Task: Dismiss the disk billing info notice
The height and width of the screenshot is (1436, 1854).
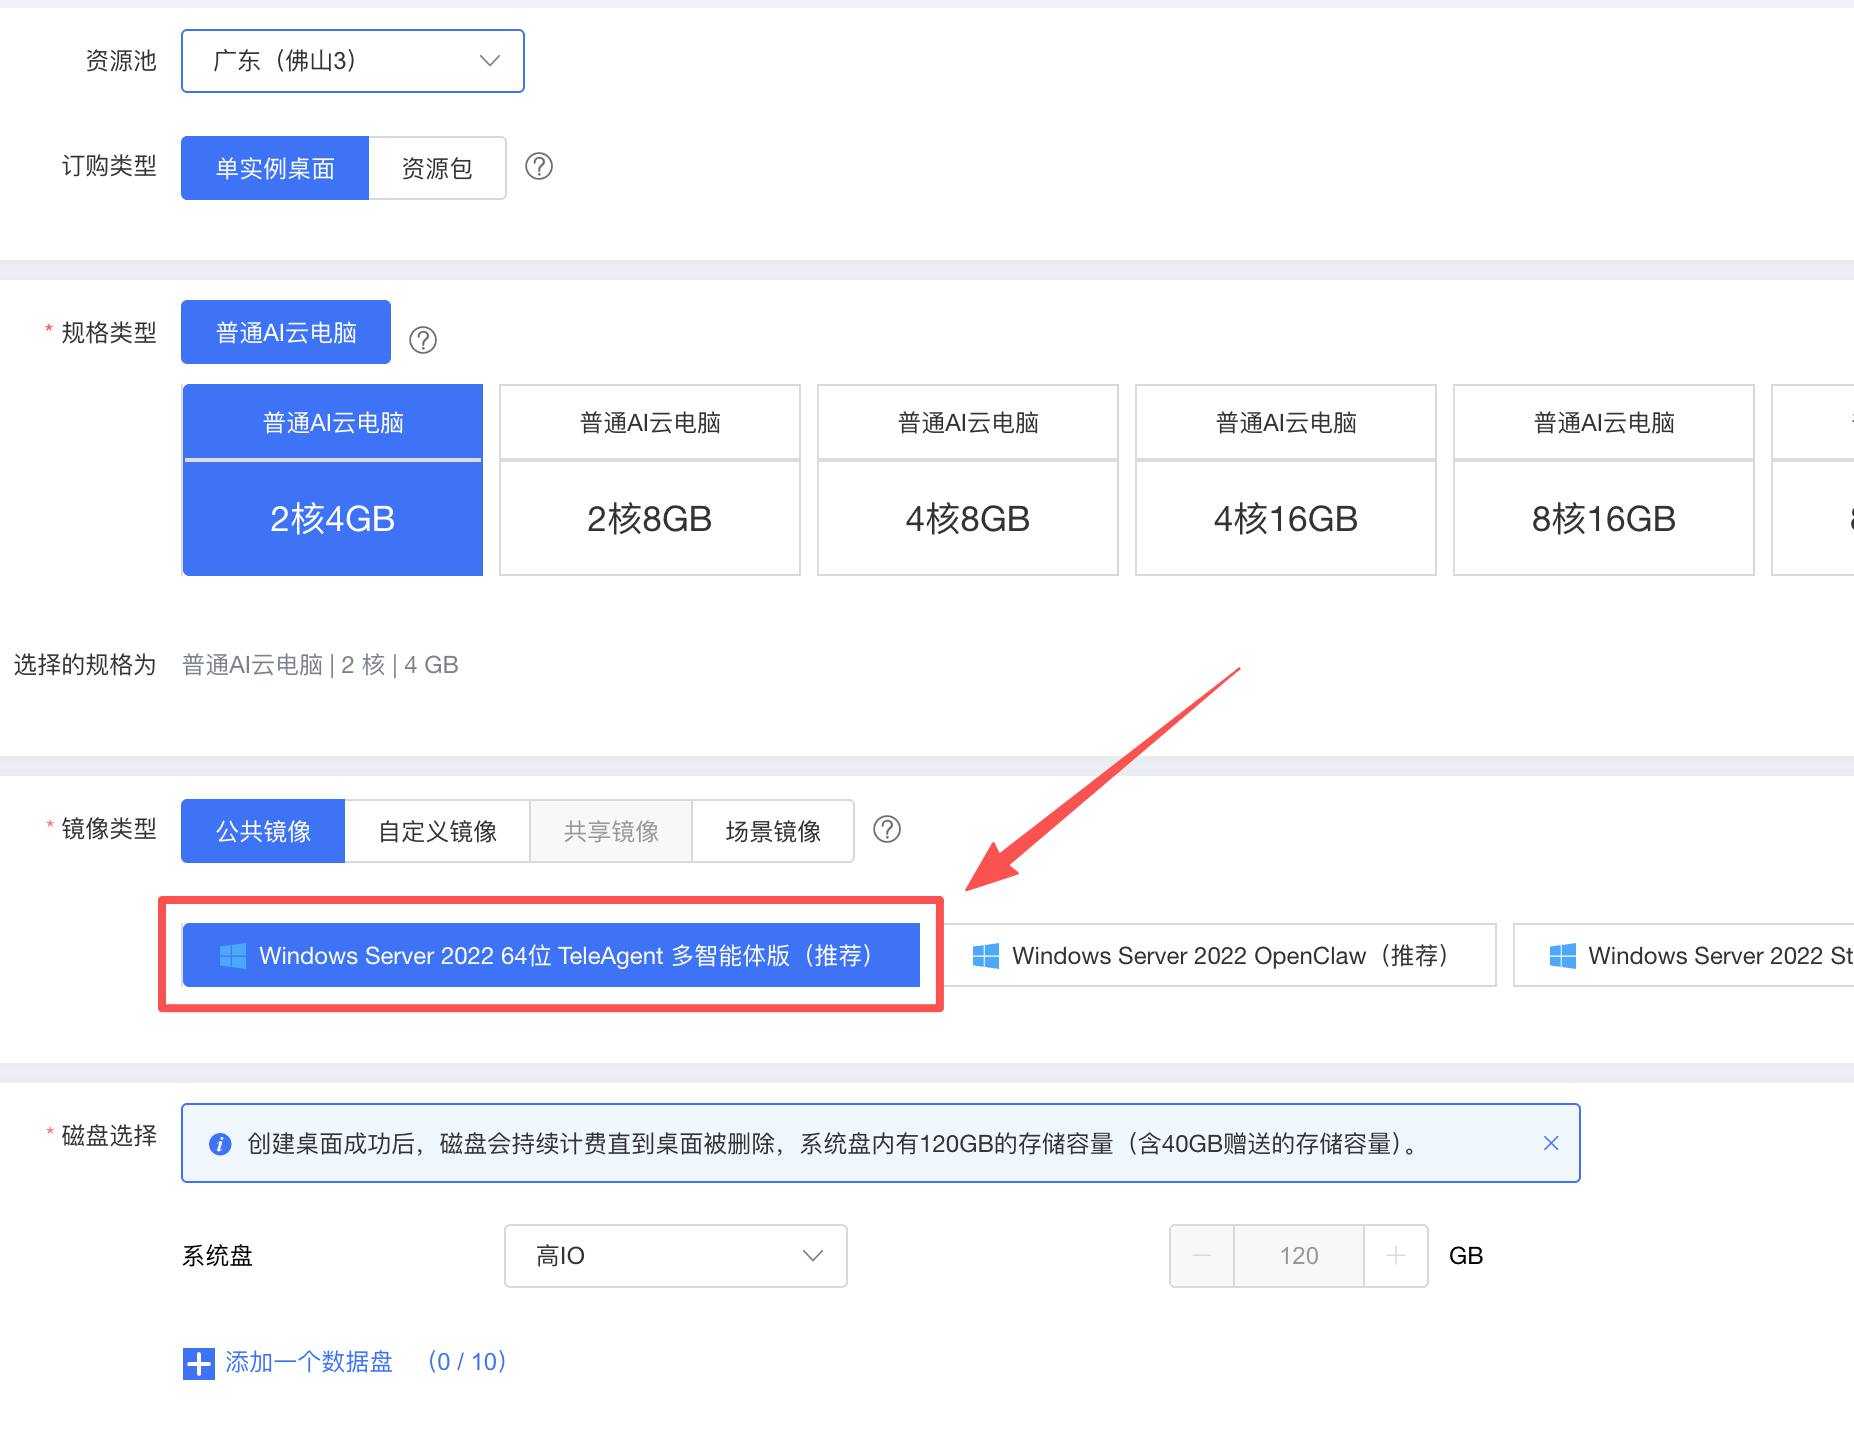Action: 1551,1143
